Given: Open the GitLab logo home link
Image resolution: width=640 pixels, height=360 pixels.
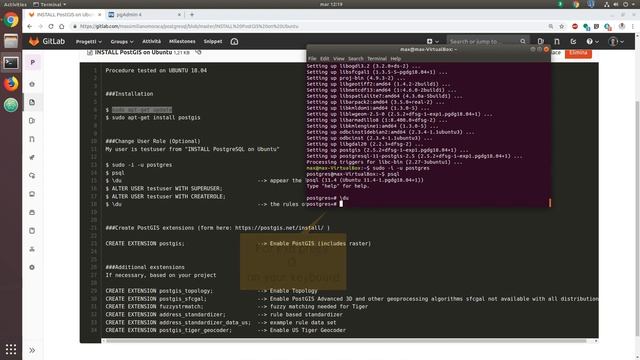Looking at the screenshot, I should pyautogui.click(x=47, y=42).
